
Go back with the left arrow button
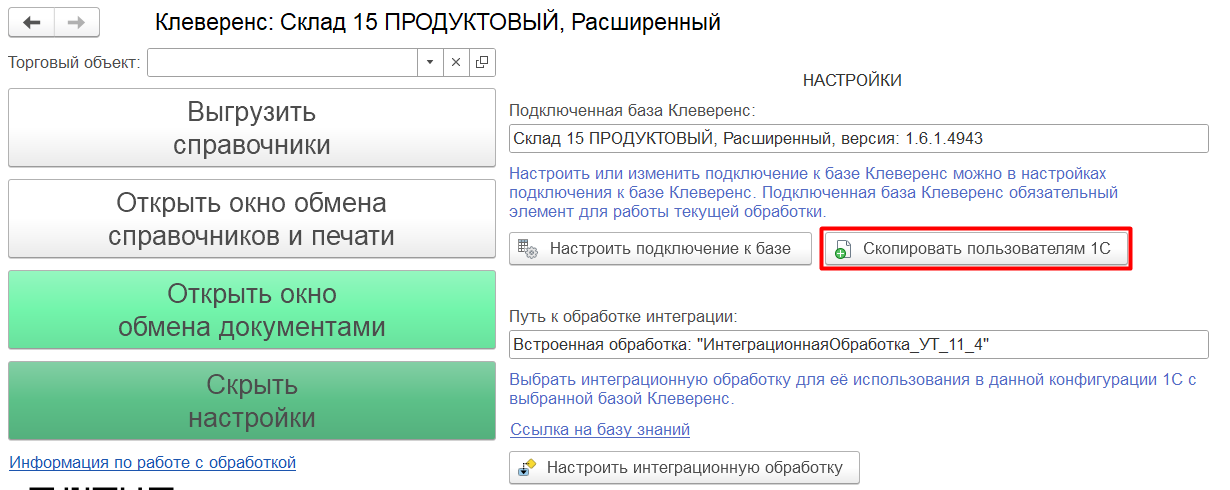coord(32,22)
